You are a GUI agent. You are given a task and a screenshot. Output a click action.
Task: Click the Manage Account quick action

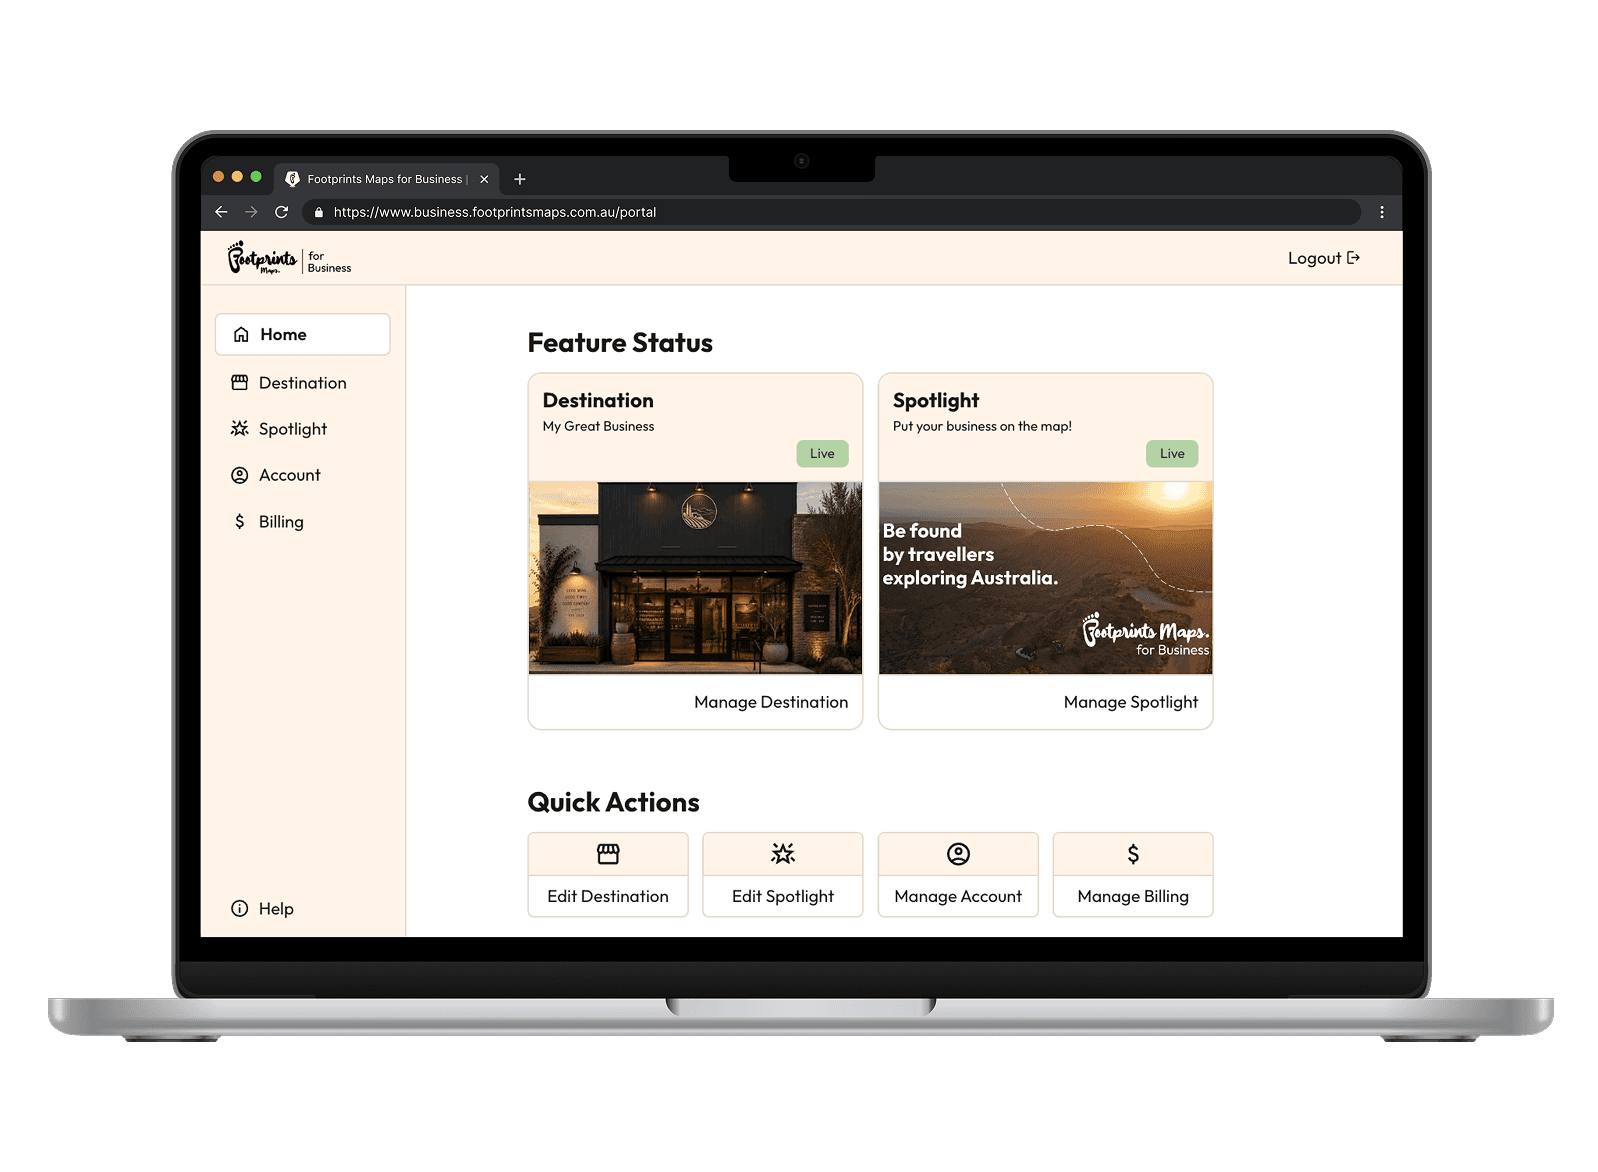pyautogui.click(x=958, y=875)
